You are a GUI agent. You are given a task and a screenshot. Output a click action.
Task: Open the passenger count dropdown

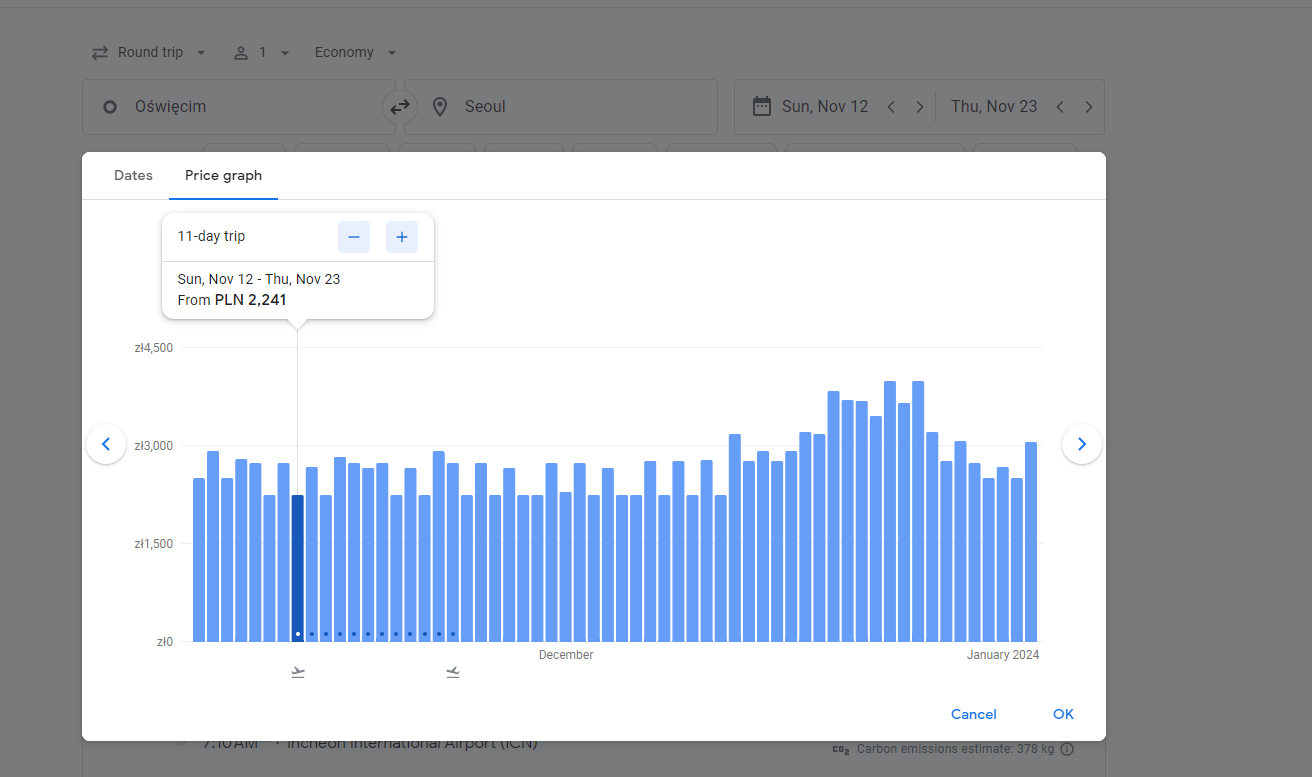(261, 52)
